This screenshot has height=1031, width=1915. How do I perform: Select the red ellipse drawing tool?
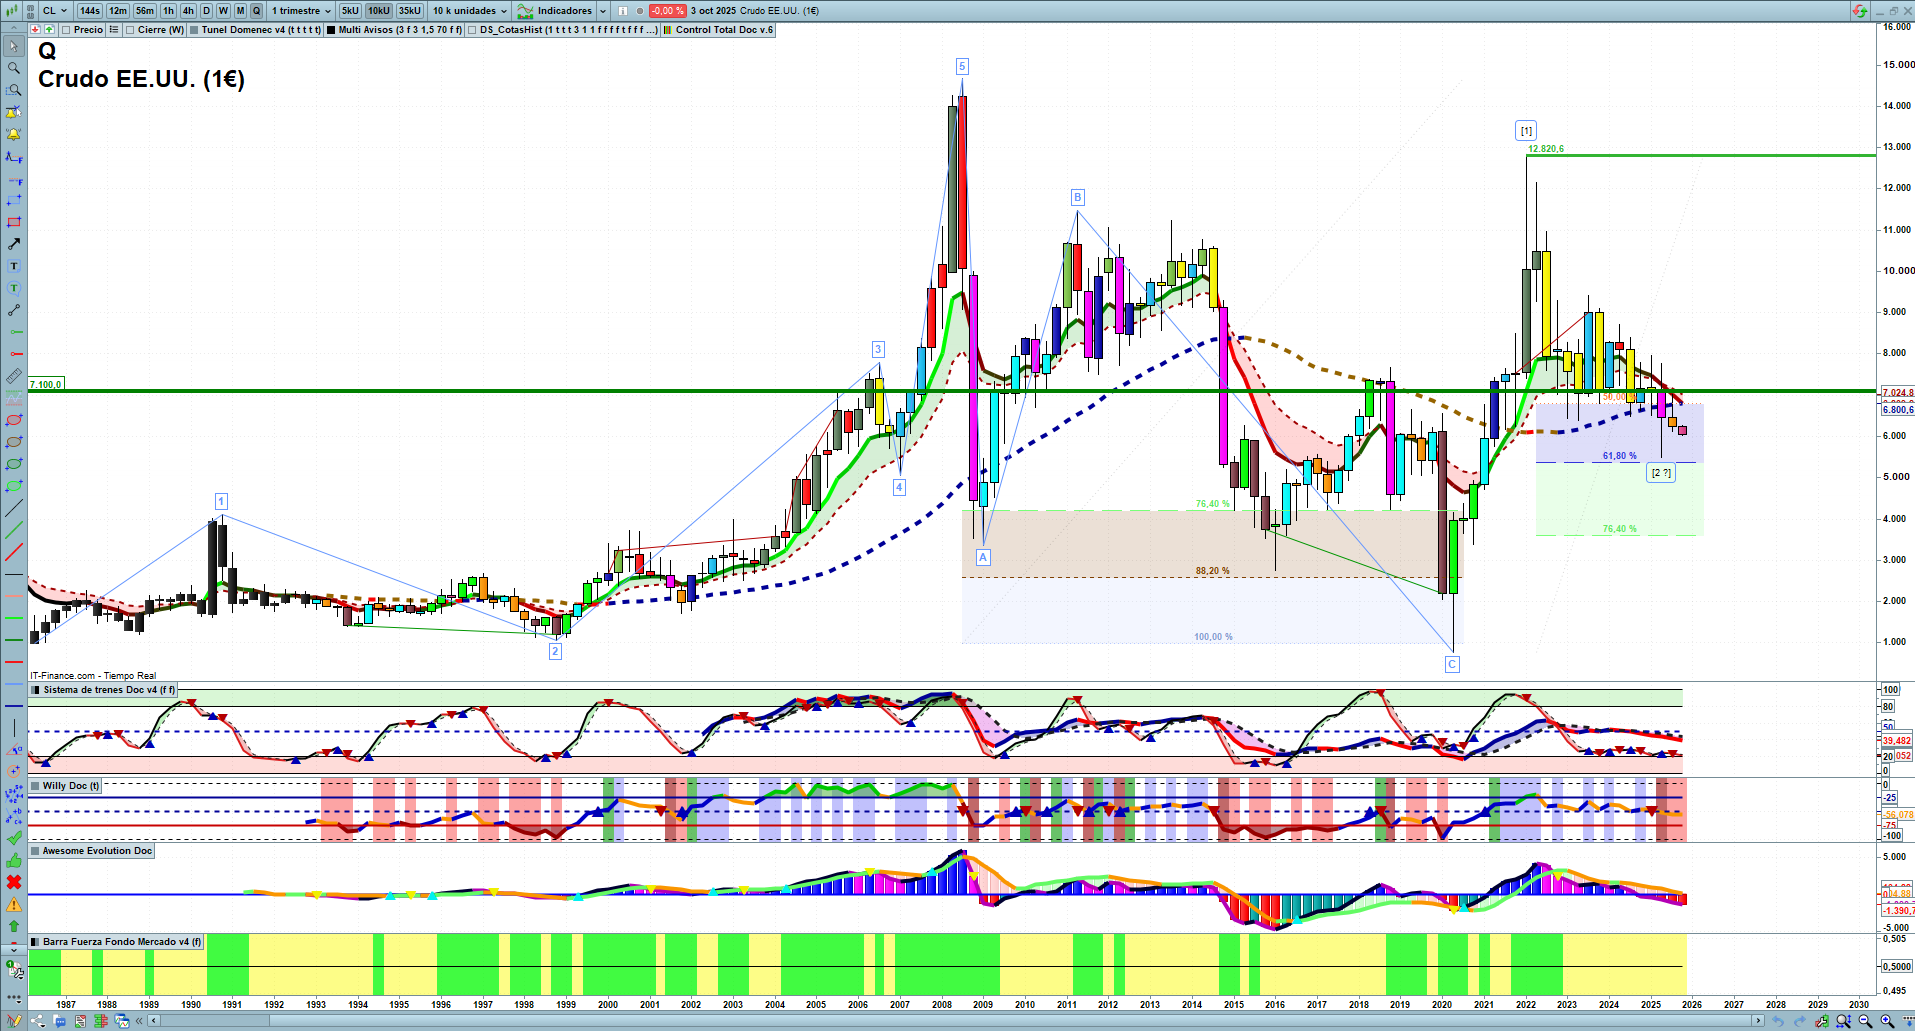click(x=14, y=420)
